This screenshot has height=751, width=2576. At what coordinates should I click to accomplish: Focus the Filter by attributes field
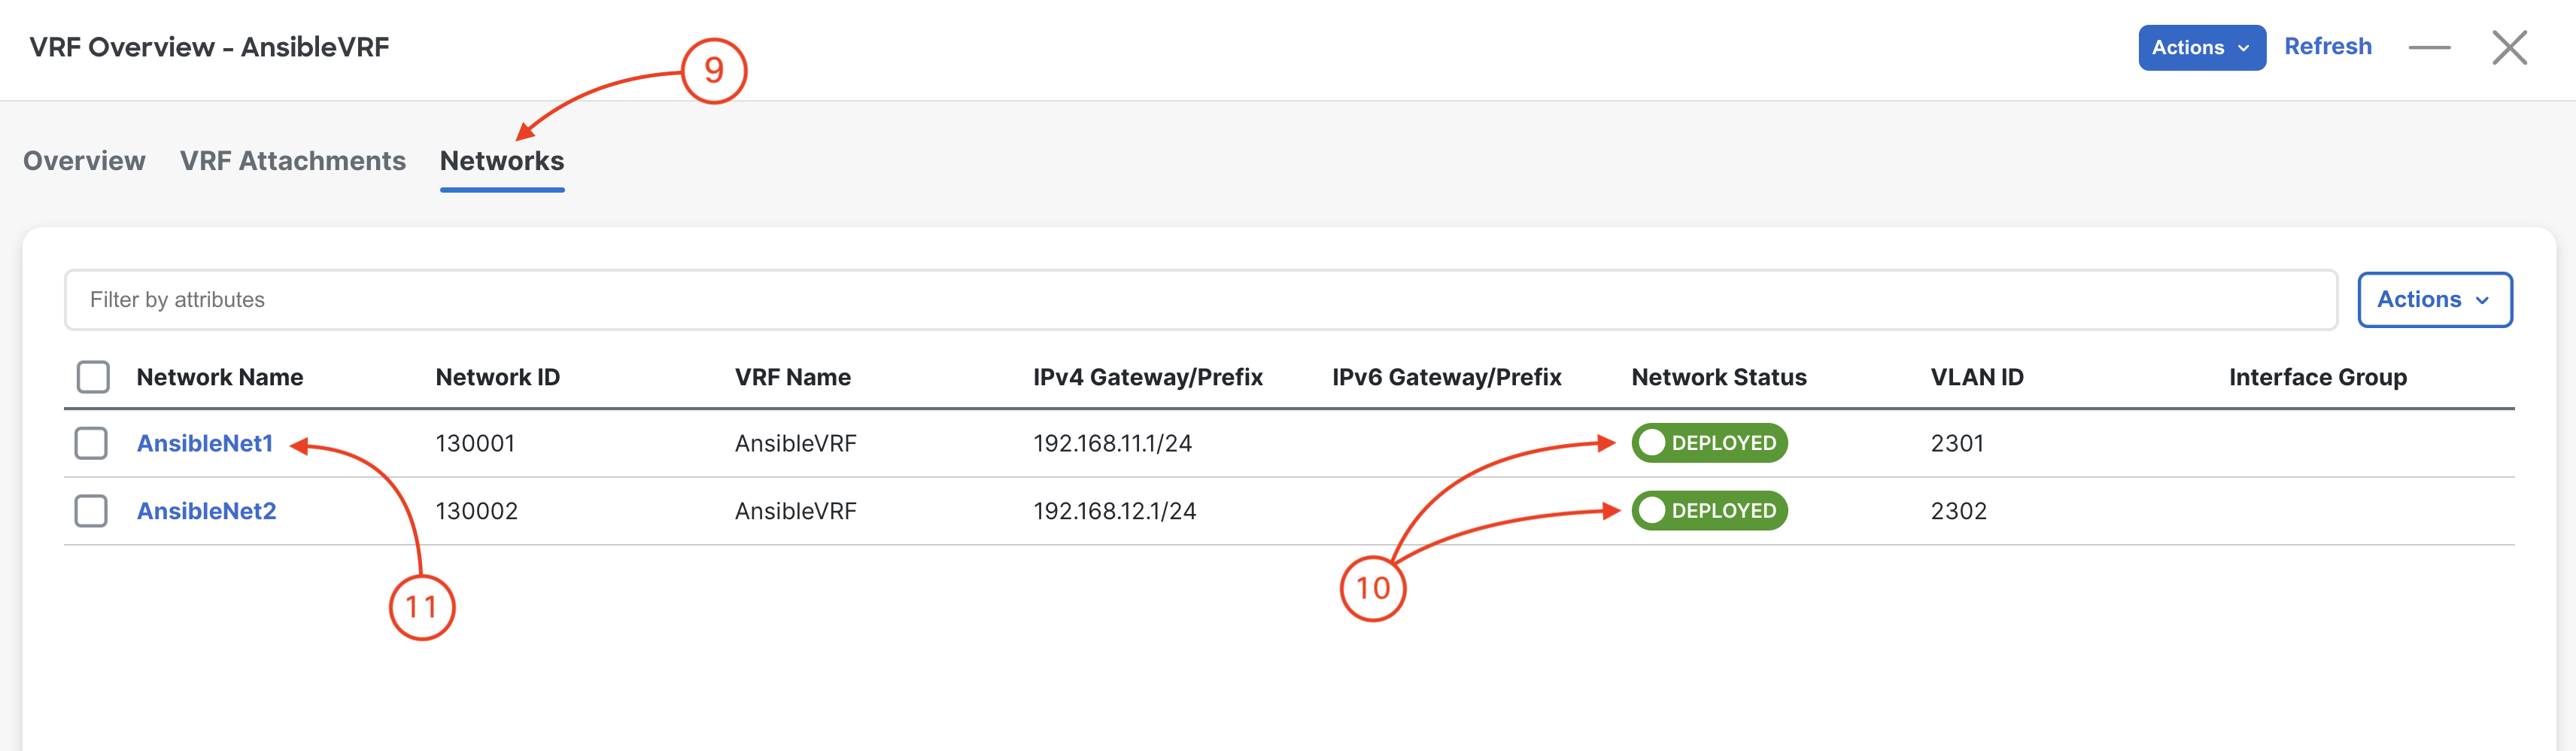pyautogui.click(x=1200, y=300)
